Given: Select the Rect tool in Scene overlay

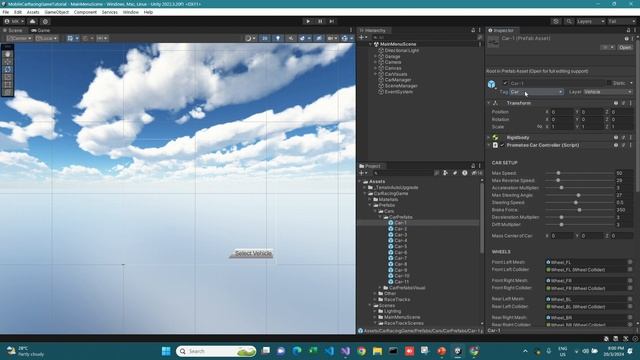Looking at the screenshot, I should [8, 84].
